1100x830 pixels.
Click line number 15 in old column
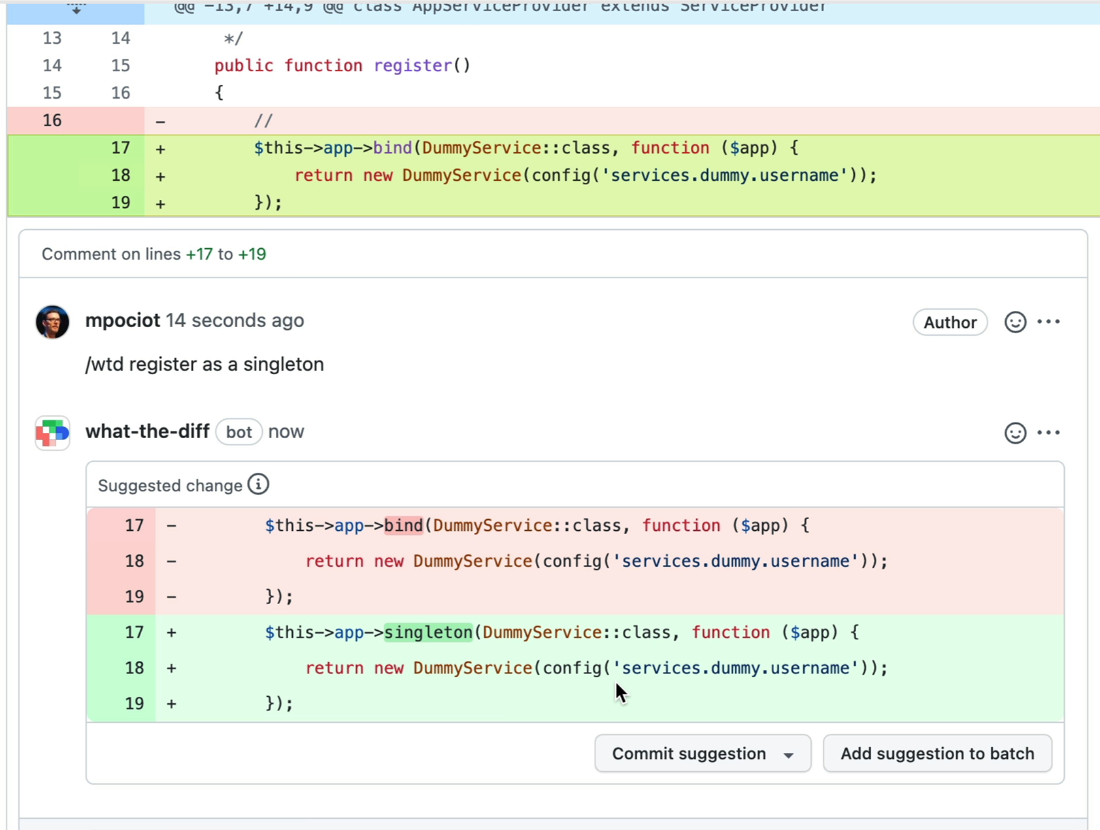52,93
